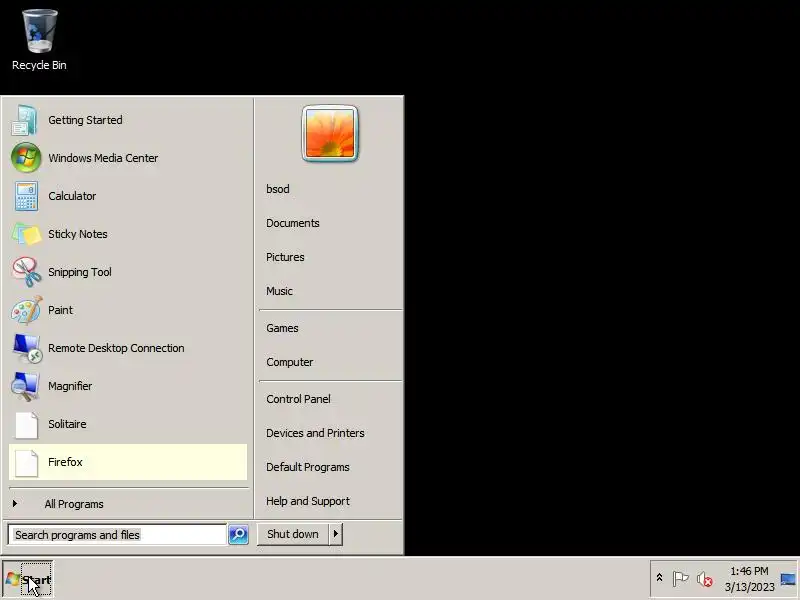Open Devices and Printers

(x=315, y=433)
